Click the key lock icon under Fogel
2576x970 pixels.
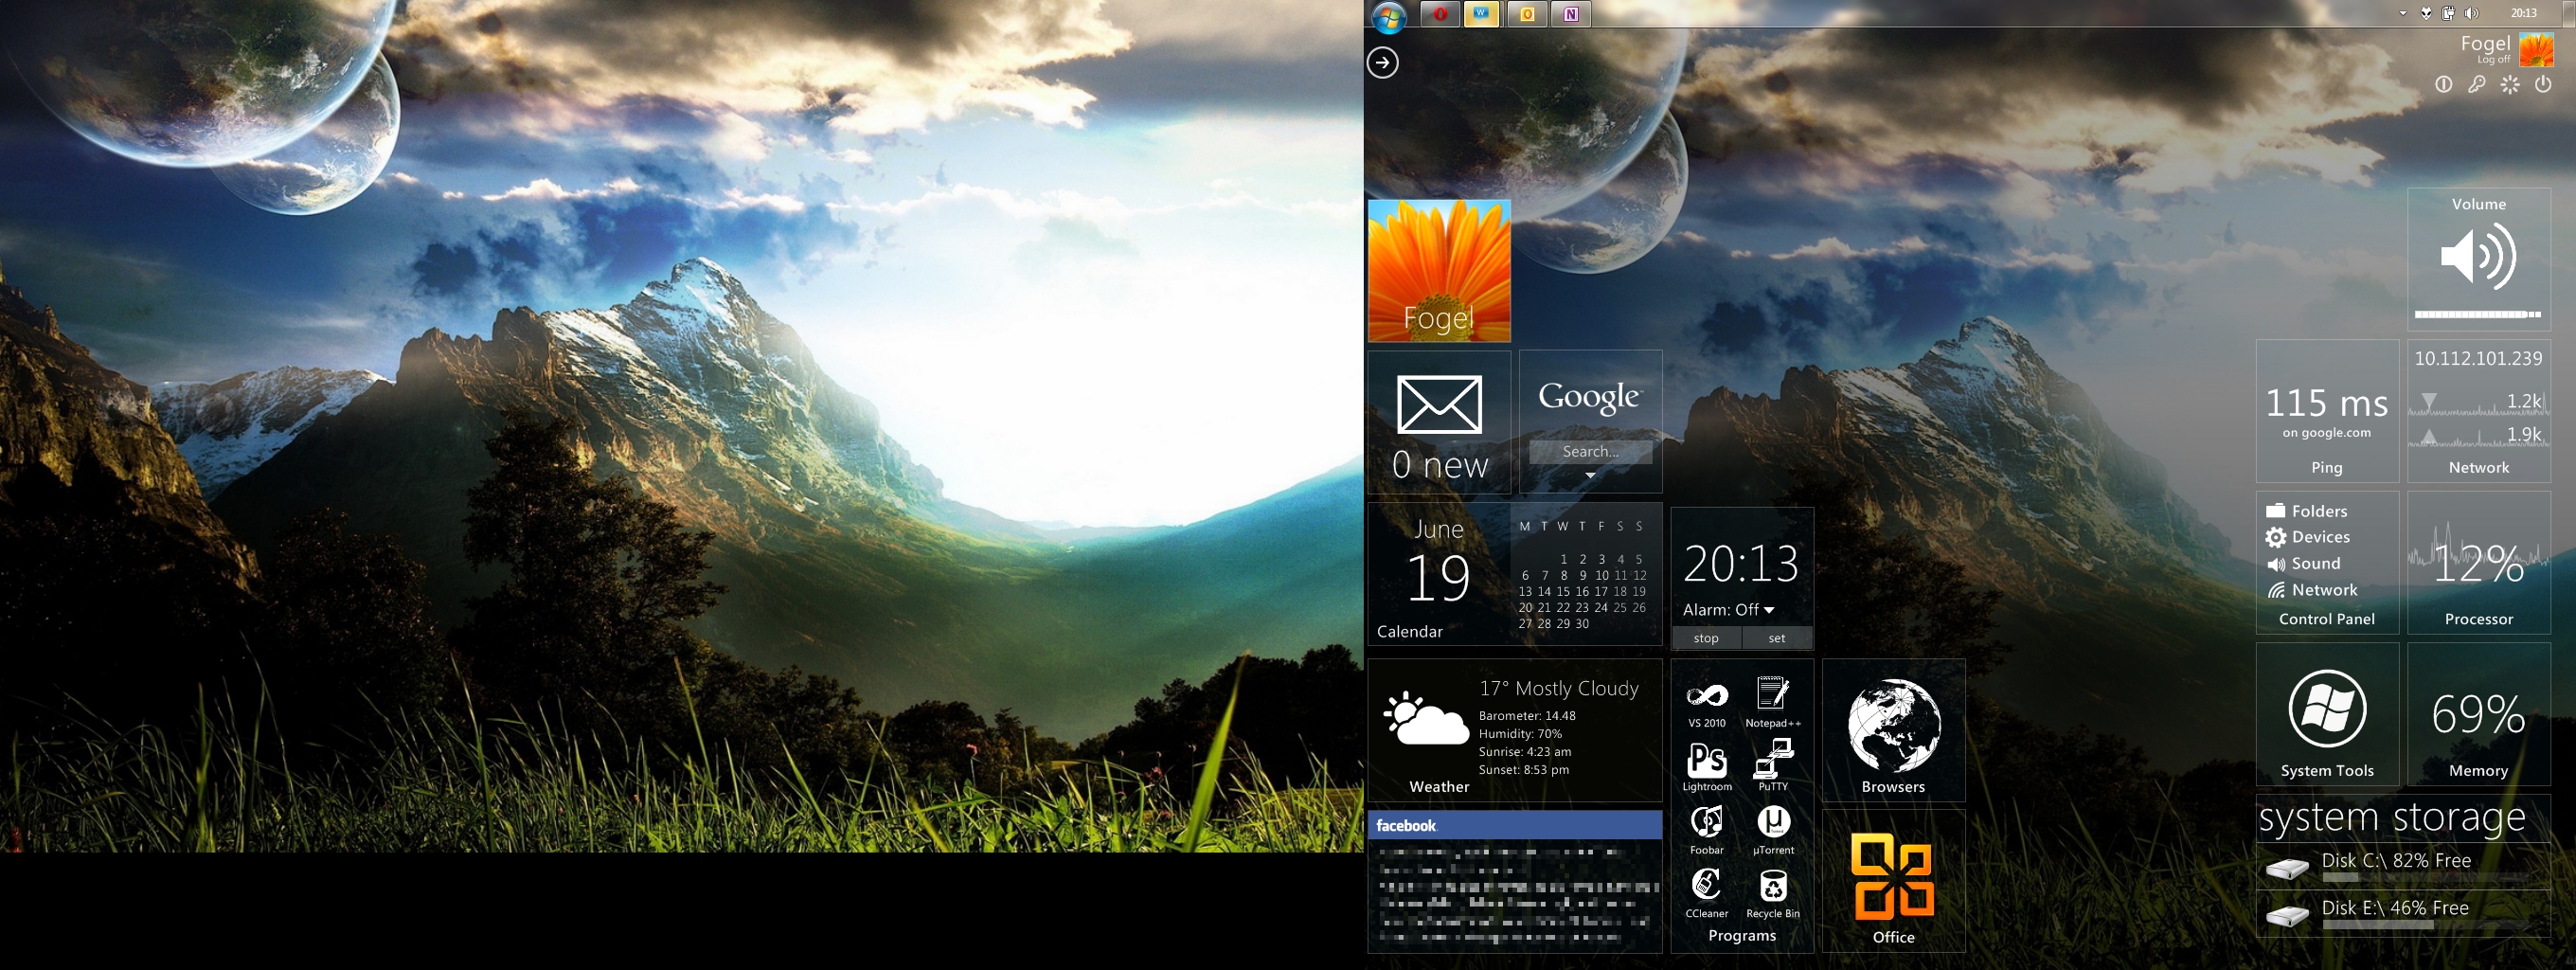[2476, 85]
